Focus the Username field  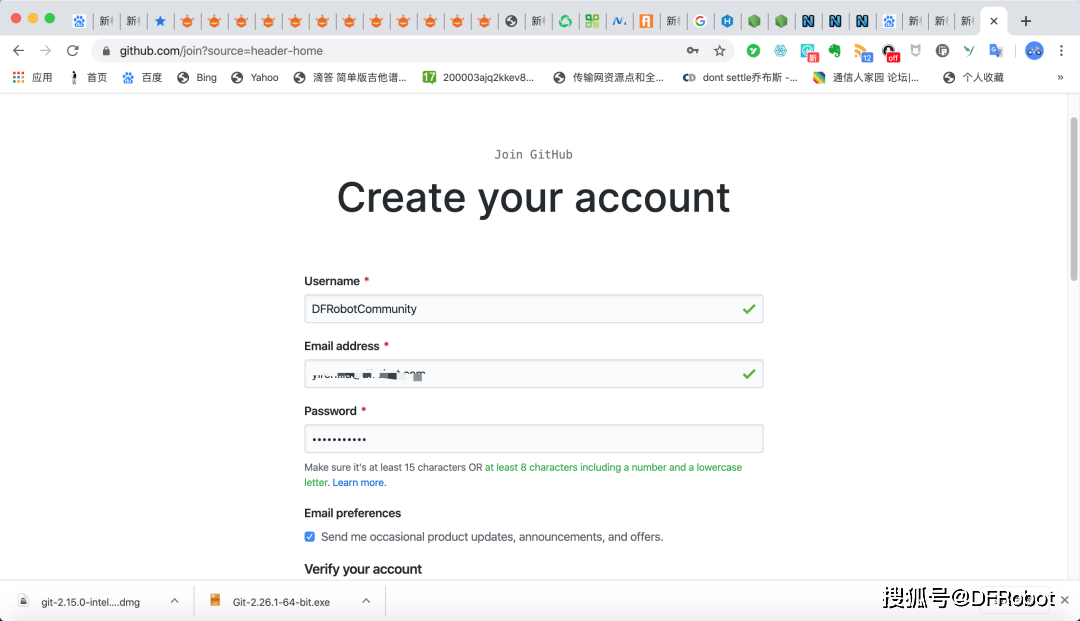tap(533, 308)
